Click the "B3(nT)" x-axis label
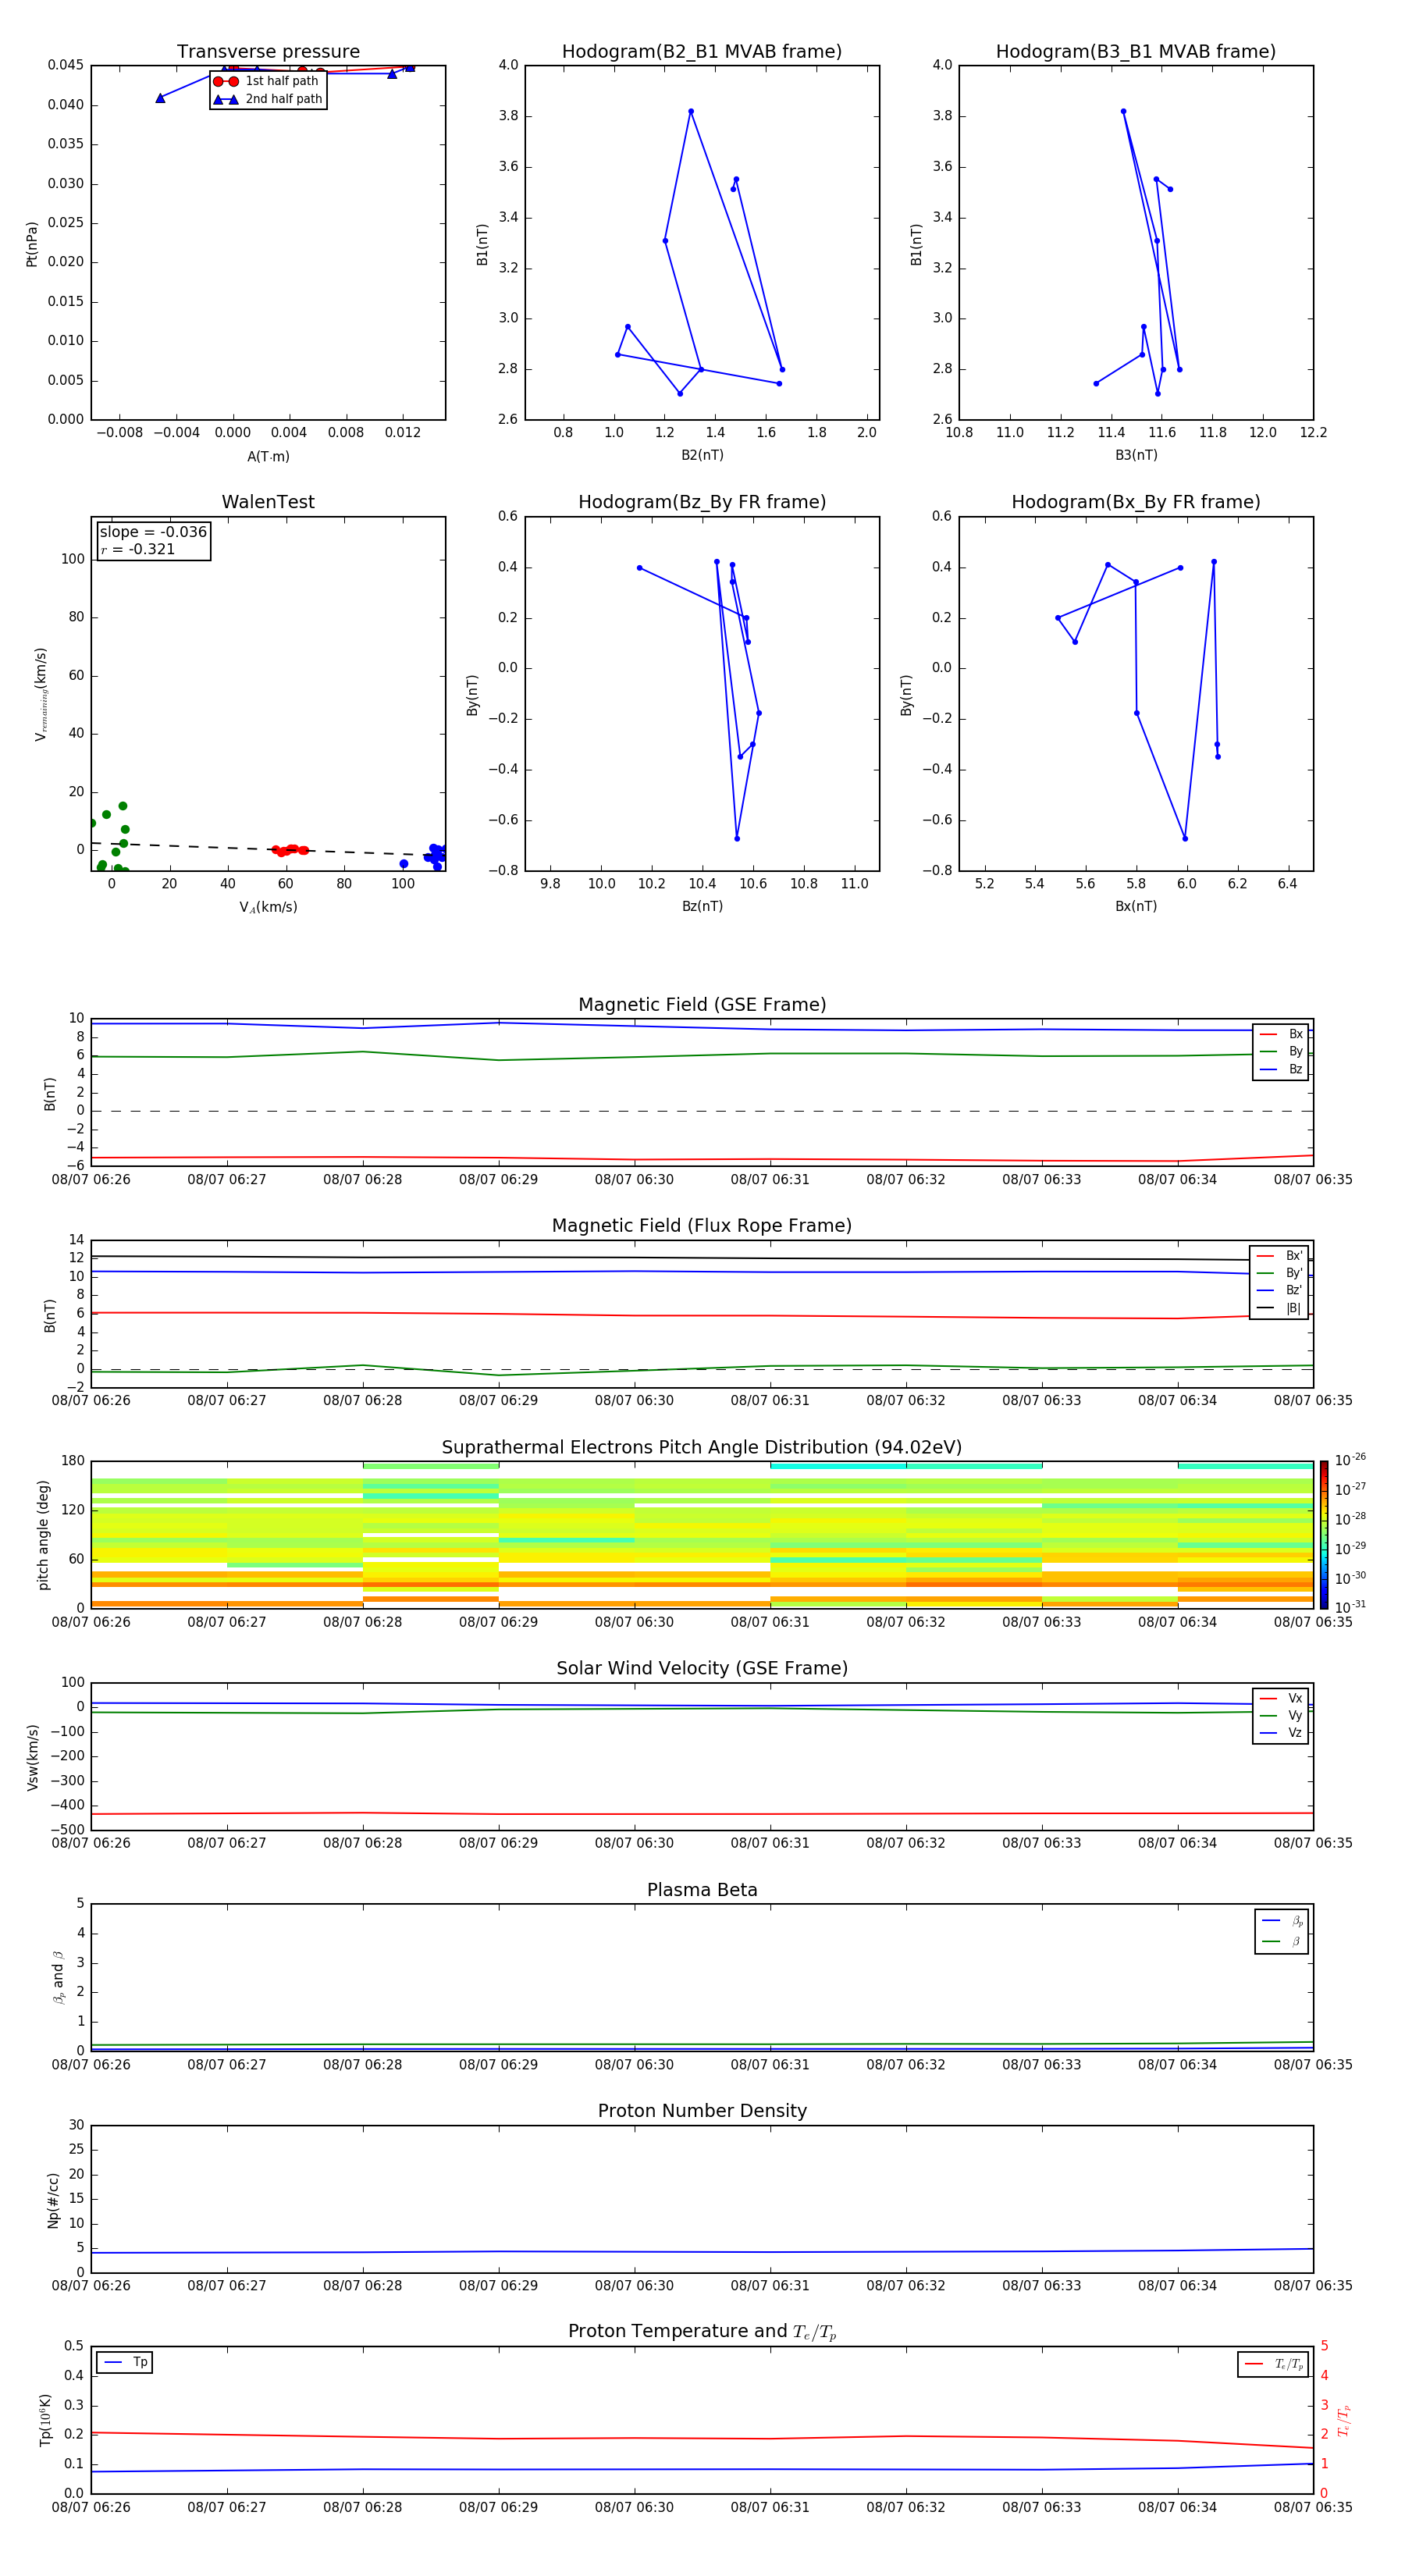The image size is (1405, 2576). (1136, 456)
